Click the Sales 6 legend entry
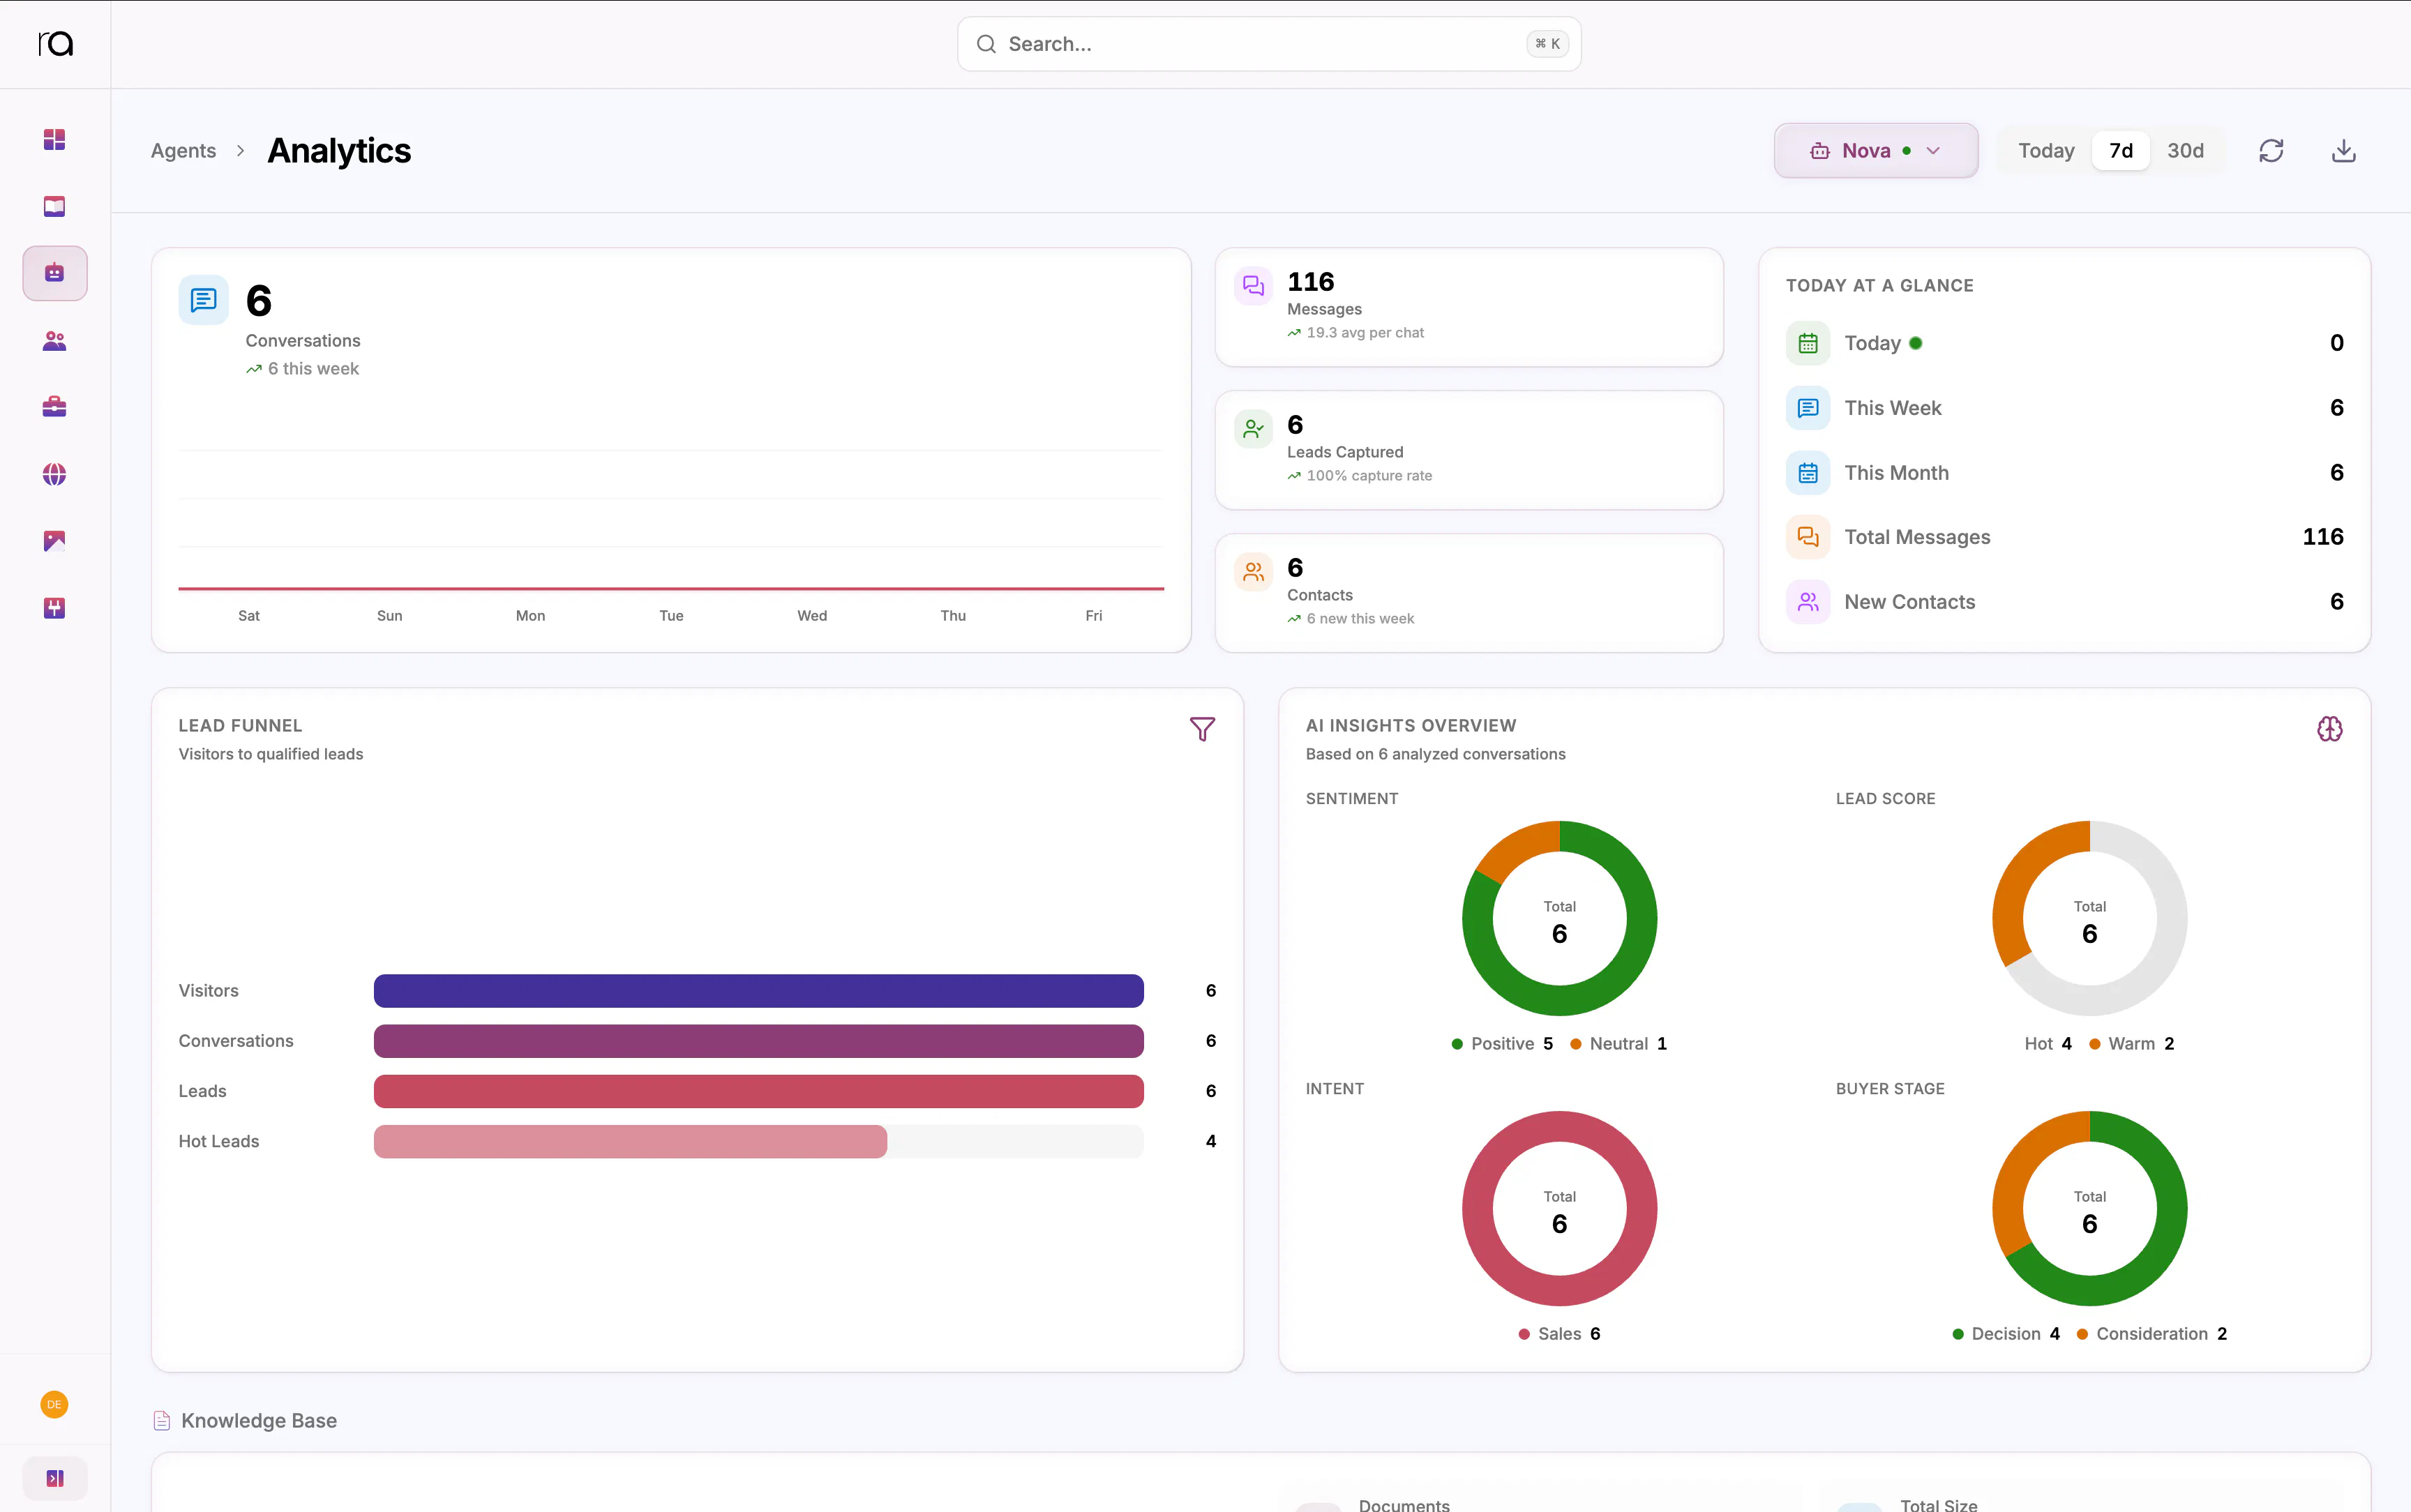The width and height of the screenshot is (2411, 1512). [x=1559, y=1334]
